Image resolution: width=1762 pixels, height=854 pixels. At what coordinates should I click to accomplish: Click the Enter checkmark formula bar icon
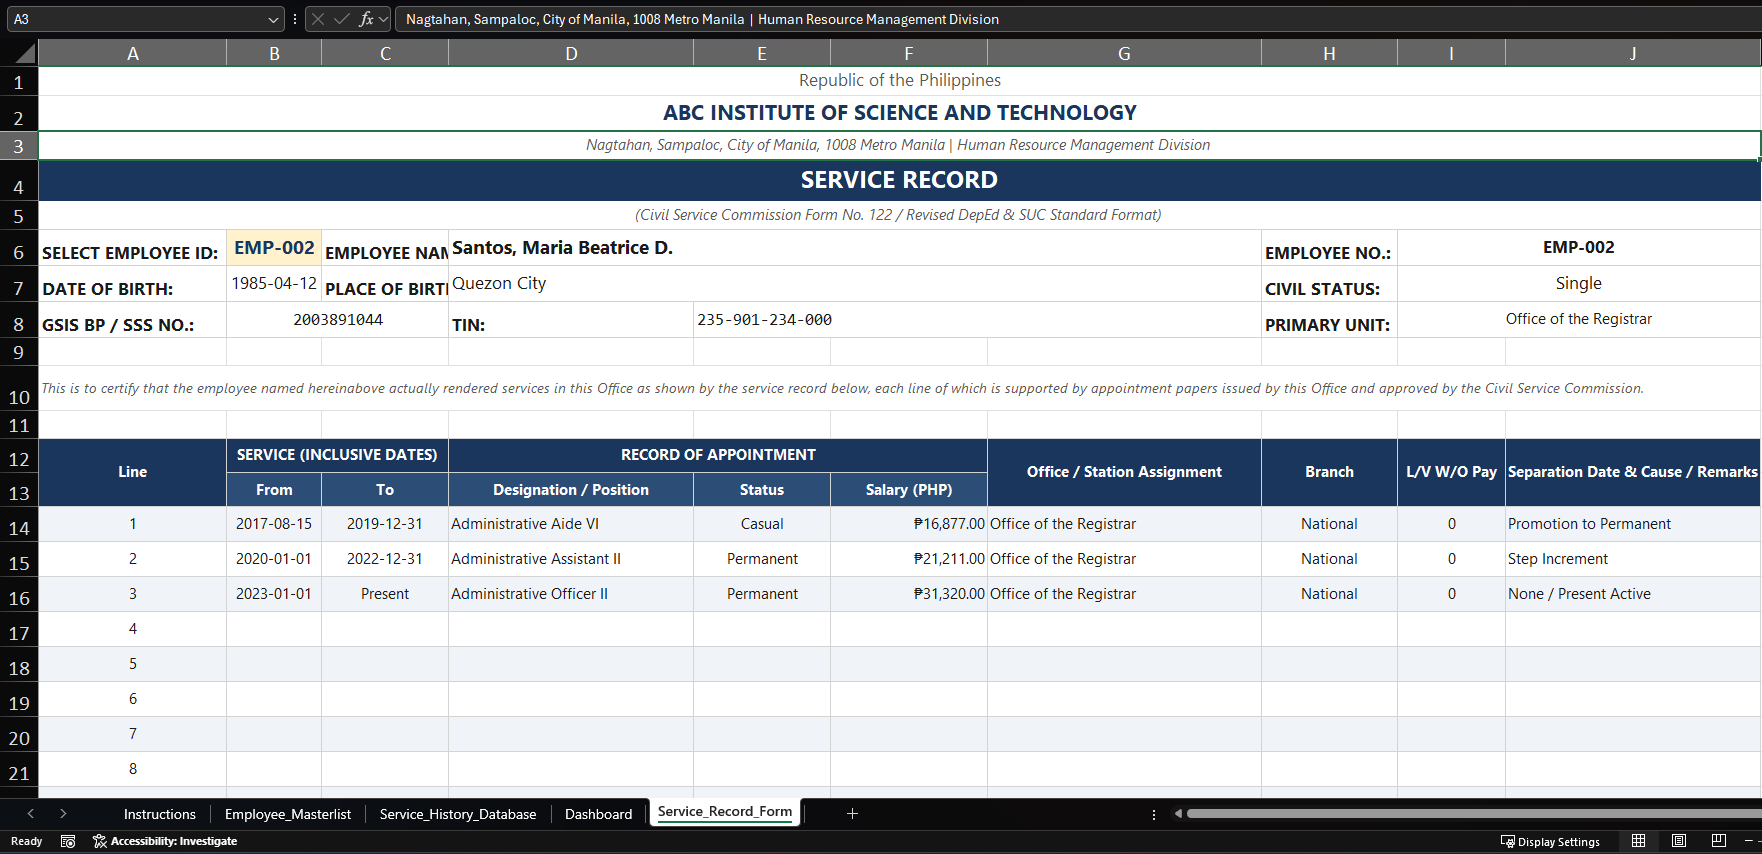[342, 19]
